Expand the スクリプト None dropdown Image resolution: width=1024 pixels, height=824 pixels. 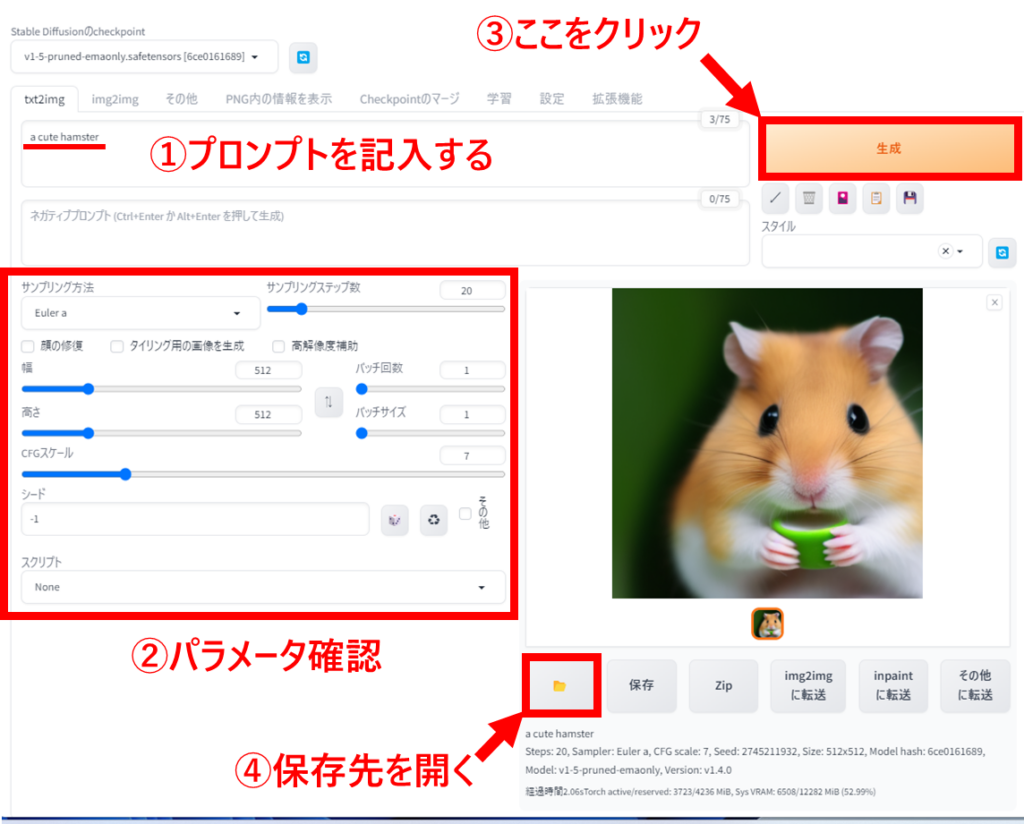tap(263, 587)
